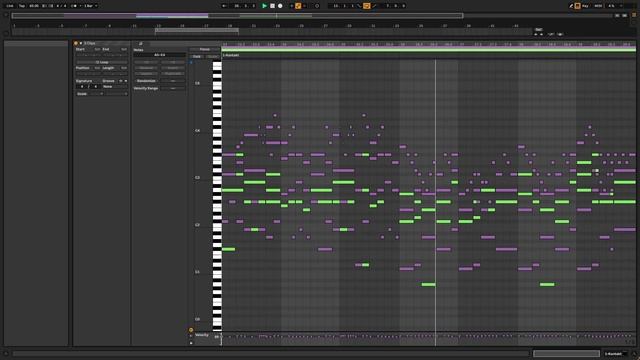
Task: Toggle the Follow playback arrow
Action: click(x=224, y=6)
